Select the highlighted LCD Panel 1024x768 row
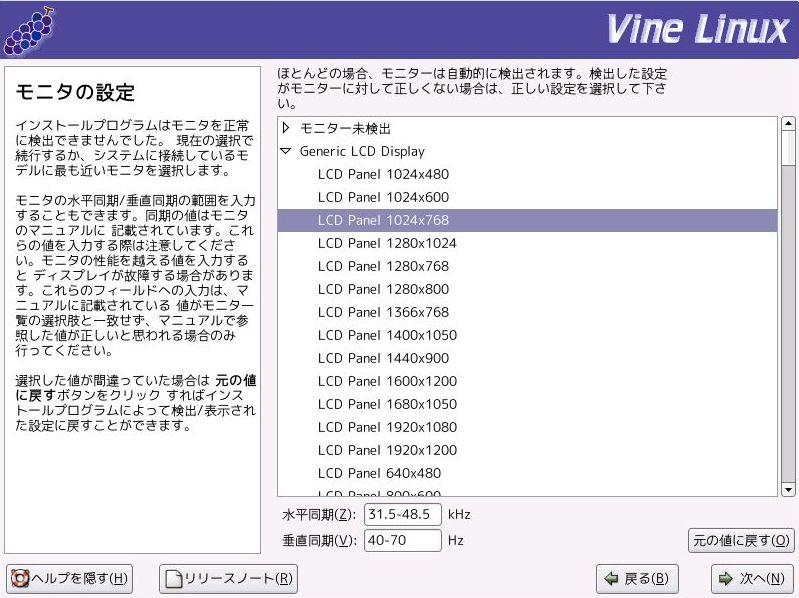The width and height of the screenshot is (799, 598). pos(527,220)
